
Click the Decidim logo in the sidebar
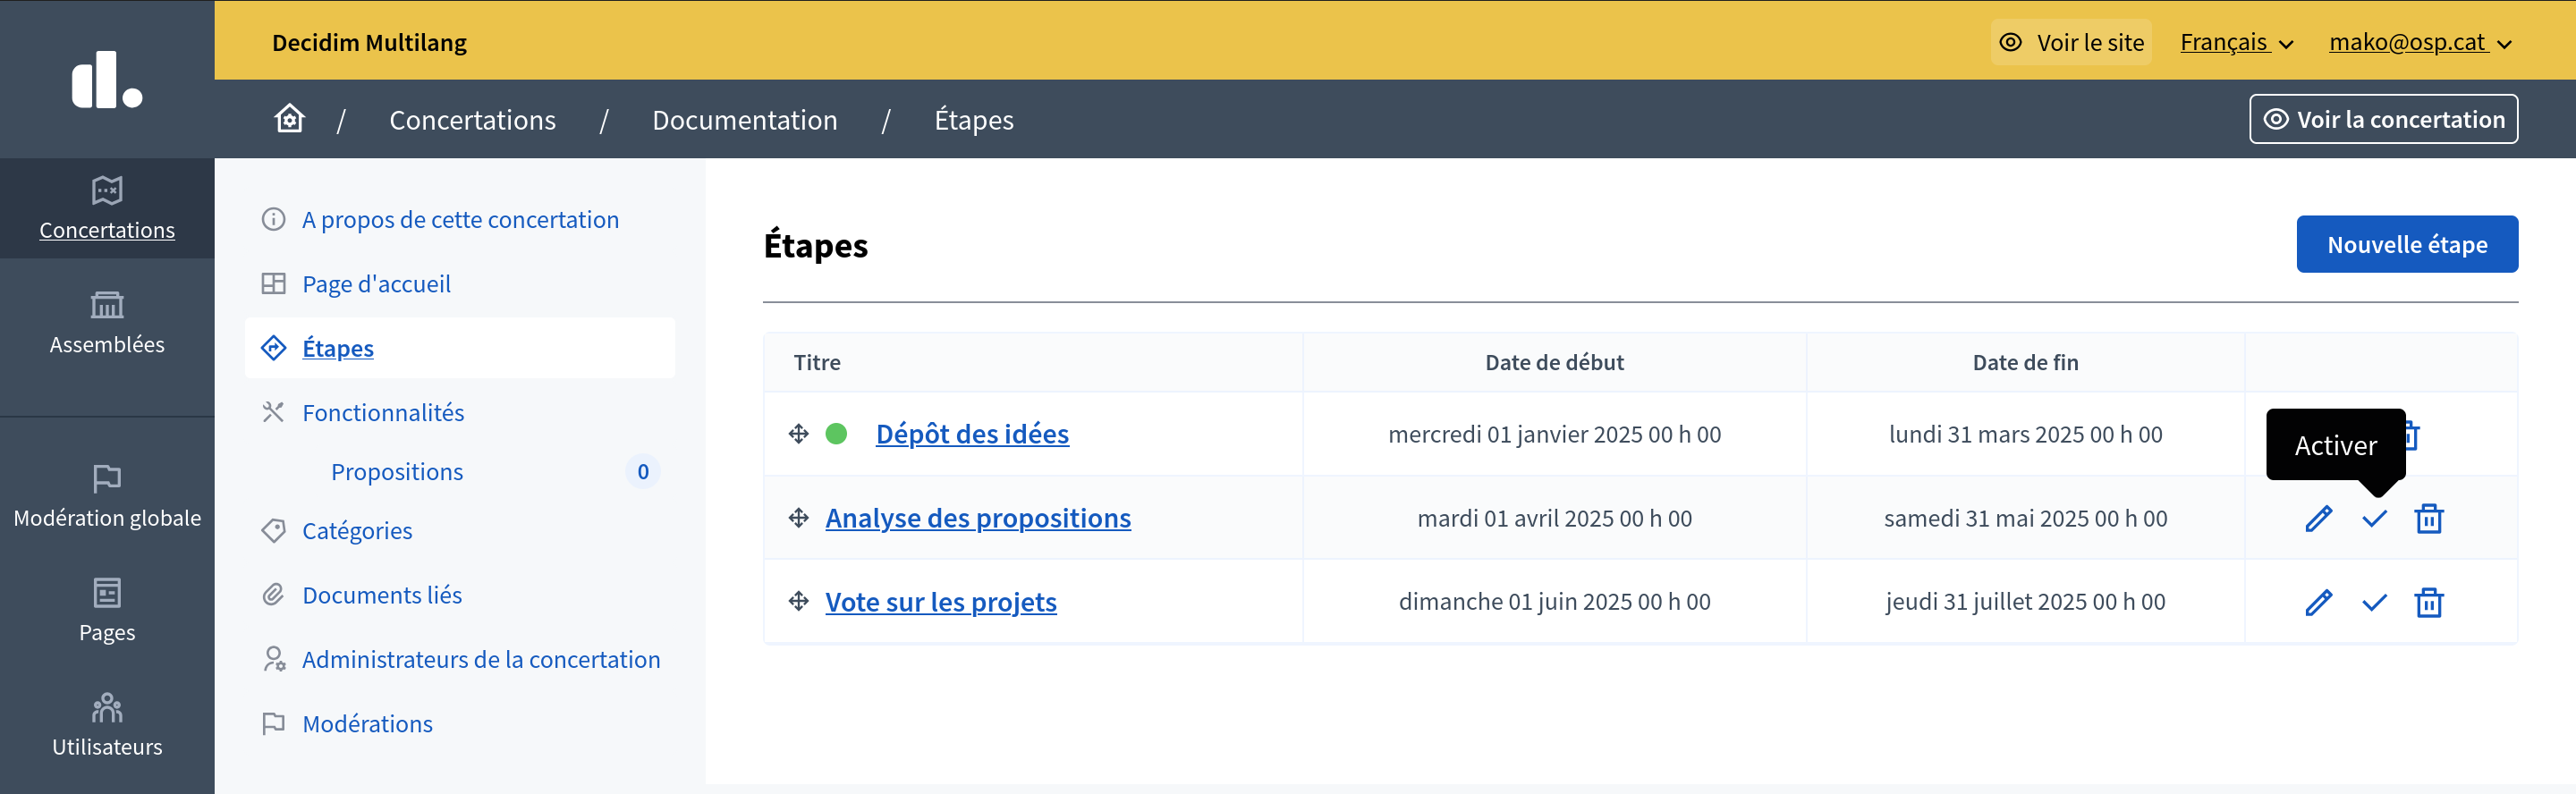107,79
